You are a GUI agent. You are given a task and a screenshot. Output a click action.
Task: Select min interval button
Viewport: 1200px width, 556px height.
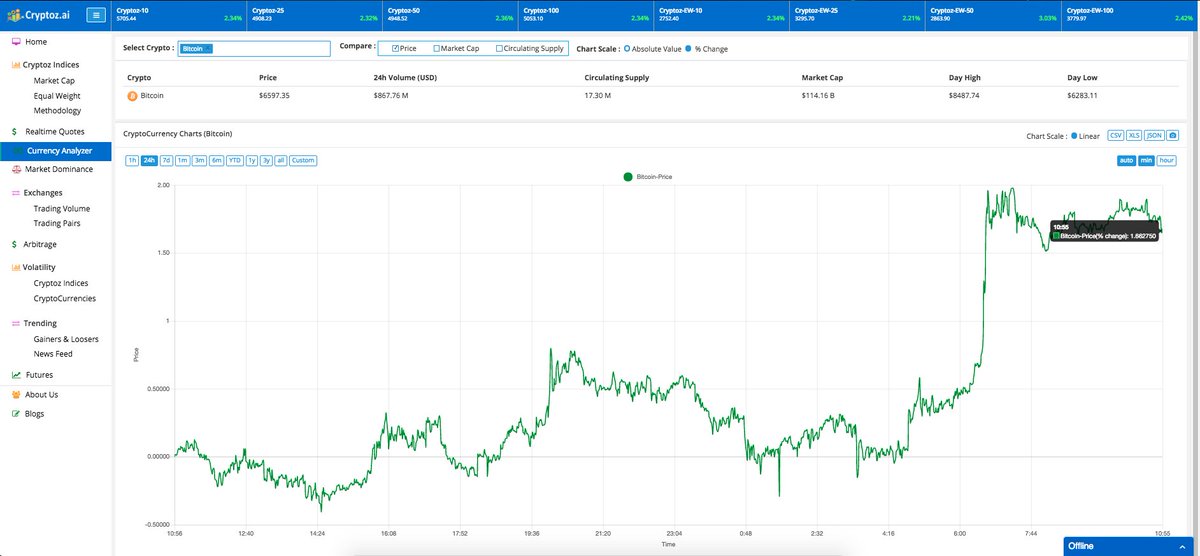(x=1147, y=160)
